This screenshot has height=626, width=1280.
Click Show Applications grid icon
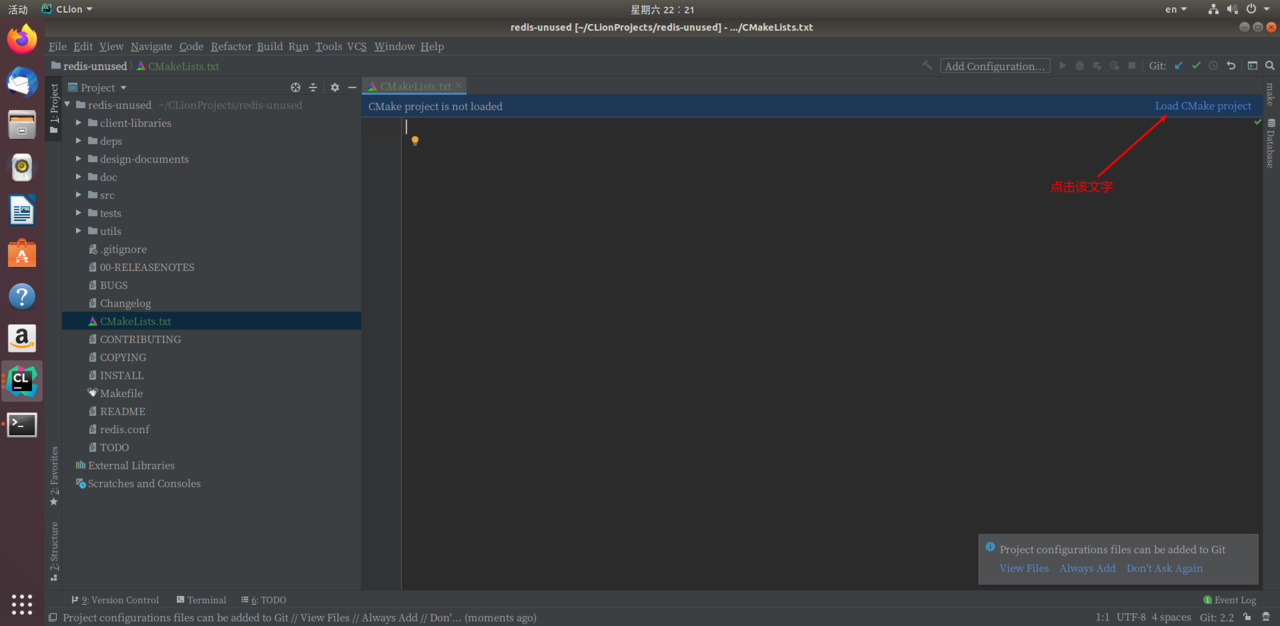(22, 604)
